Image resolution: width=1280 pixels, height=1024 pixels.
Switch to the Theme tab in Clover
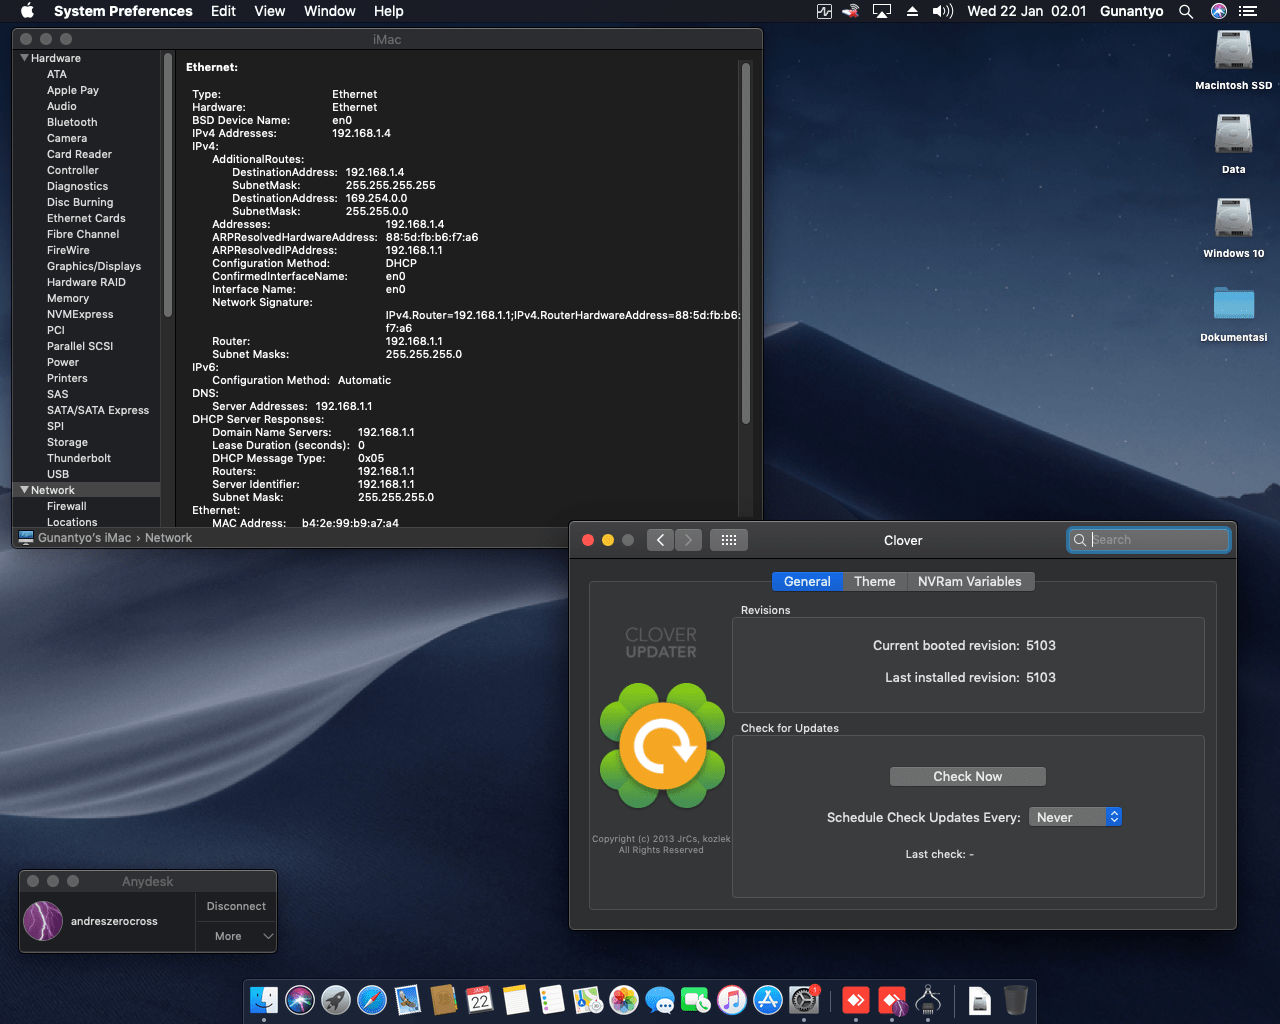(874, 581)
